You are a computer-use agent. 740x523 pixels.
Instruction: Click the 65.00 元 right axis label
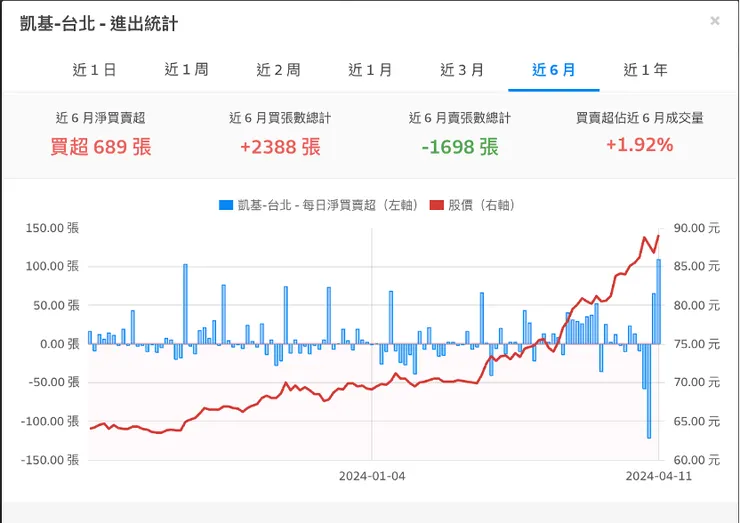pos(697,421)
